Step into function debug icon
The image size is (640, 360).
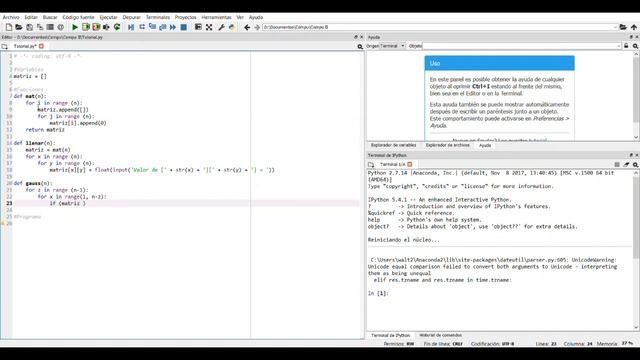click(152, 27)
